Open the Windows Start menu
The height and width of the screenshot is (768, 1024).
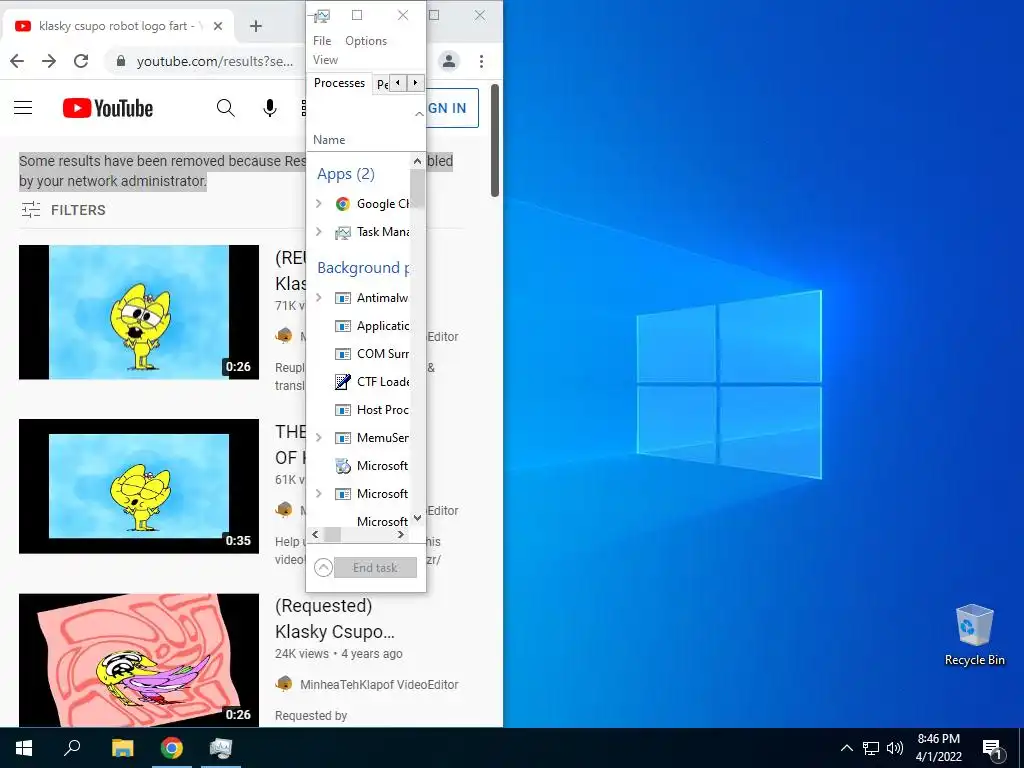(x=24, y=748)
